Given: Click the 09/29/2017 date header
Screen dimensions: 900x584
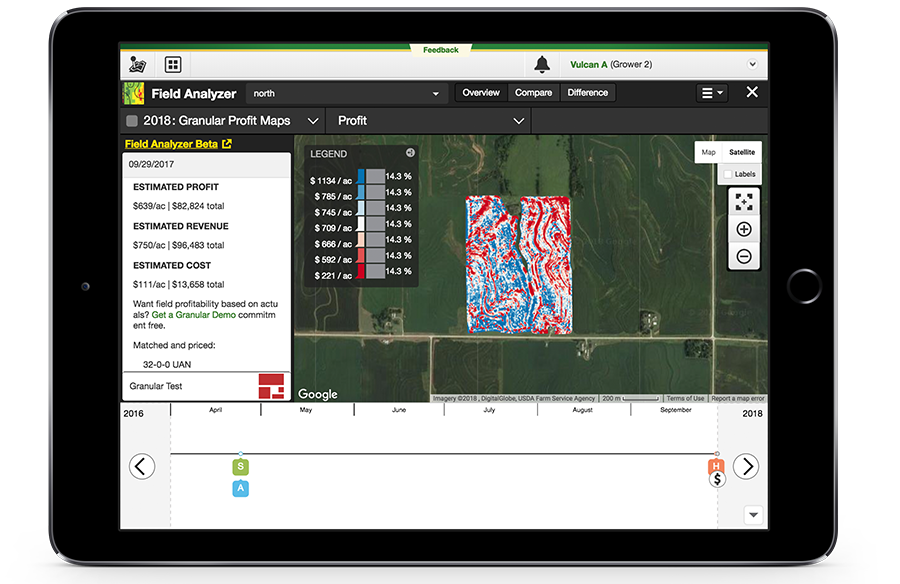Looking at the screenshot, I should (x=152, y=164).
